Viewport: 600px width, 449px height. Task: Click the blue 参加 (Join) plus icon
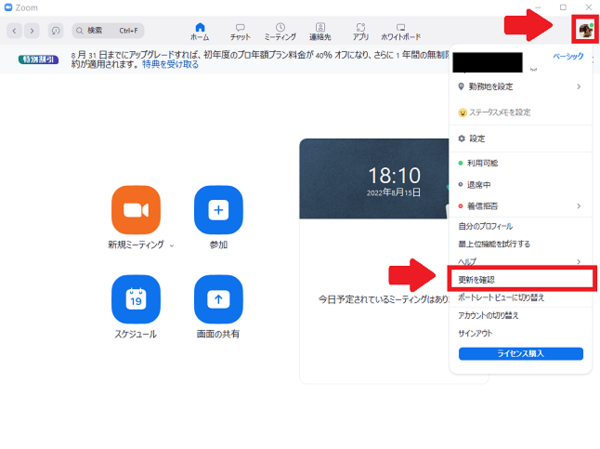tap(218, 209)
